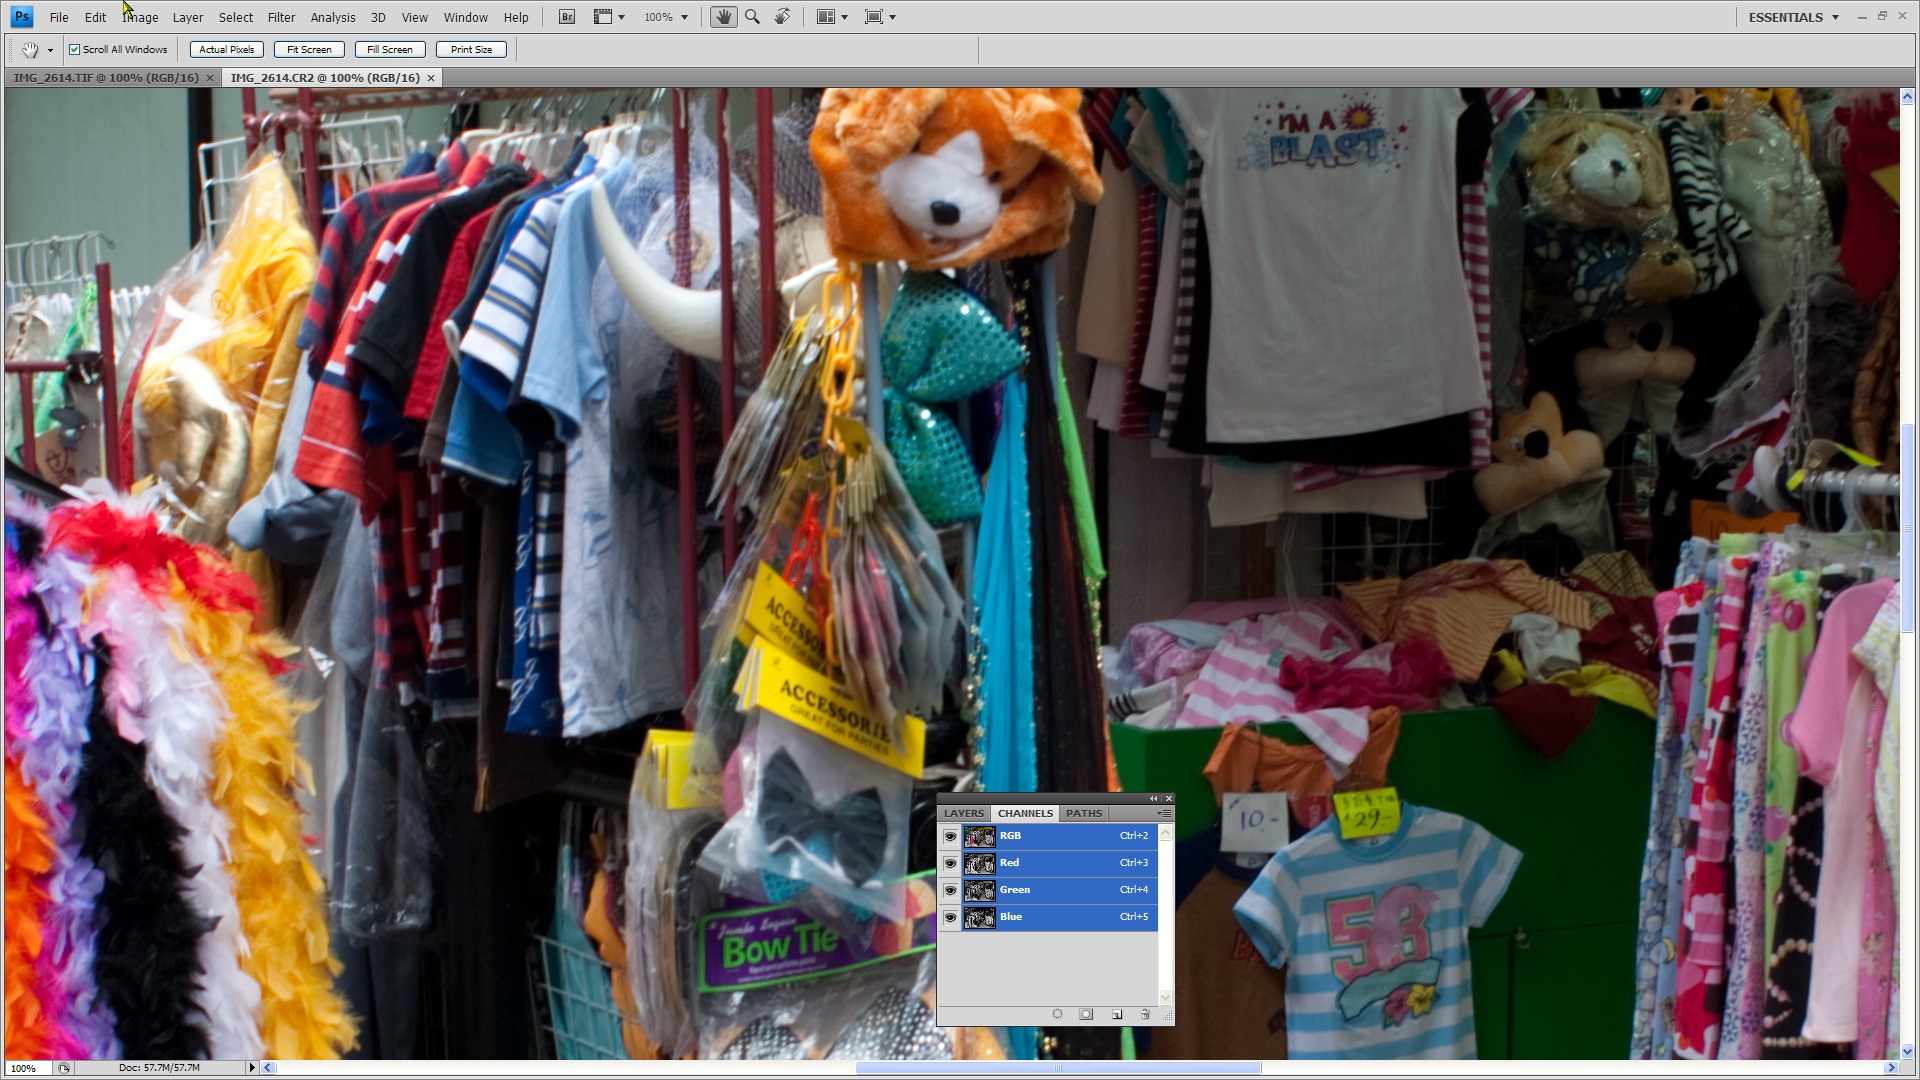This screenshot has width=1920, height=1080.
Task: Open the Arrange Documents dropdown arrow
Action: (x=844, y=18)
